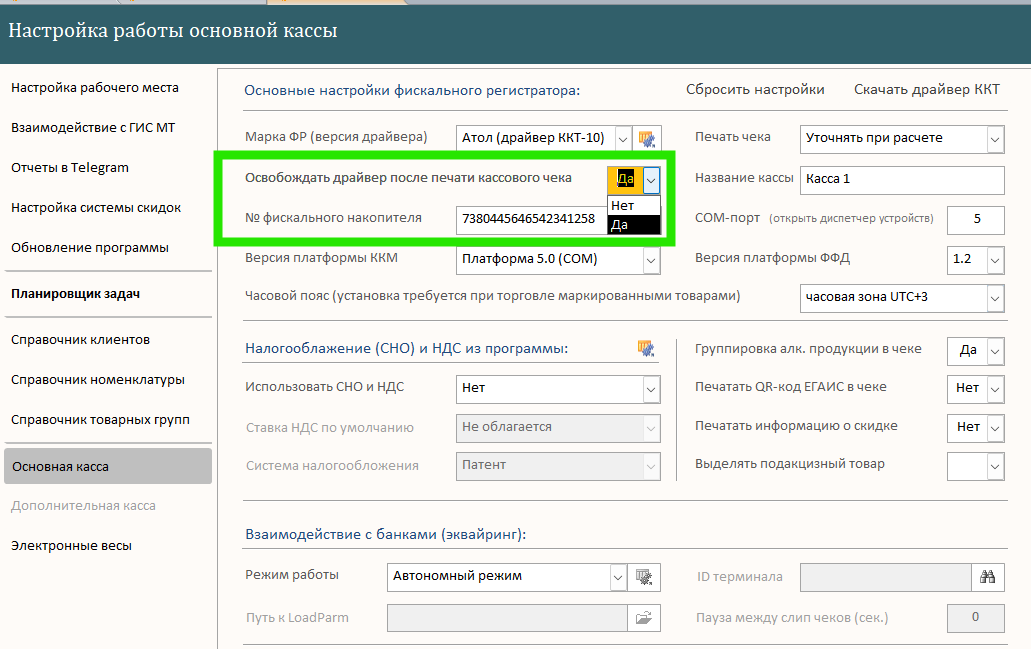
Task: Click COM-порт number field
Action: coord(976,220)
